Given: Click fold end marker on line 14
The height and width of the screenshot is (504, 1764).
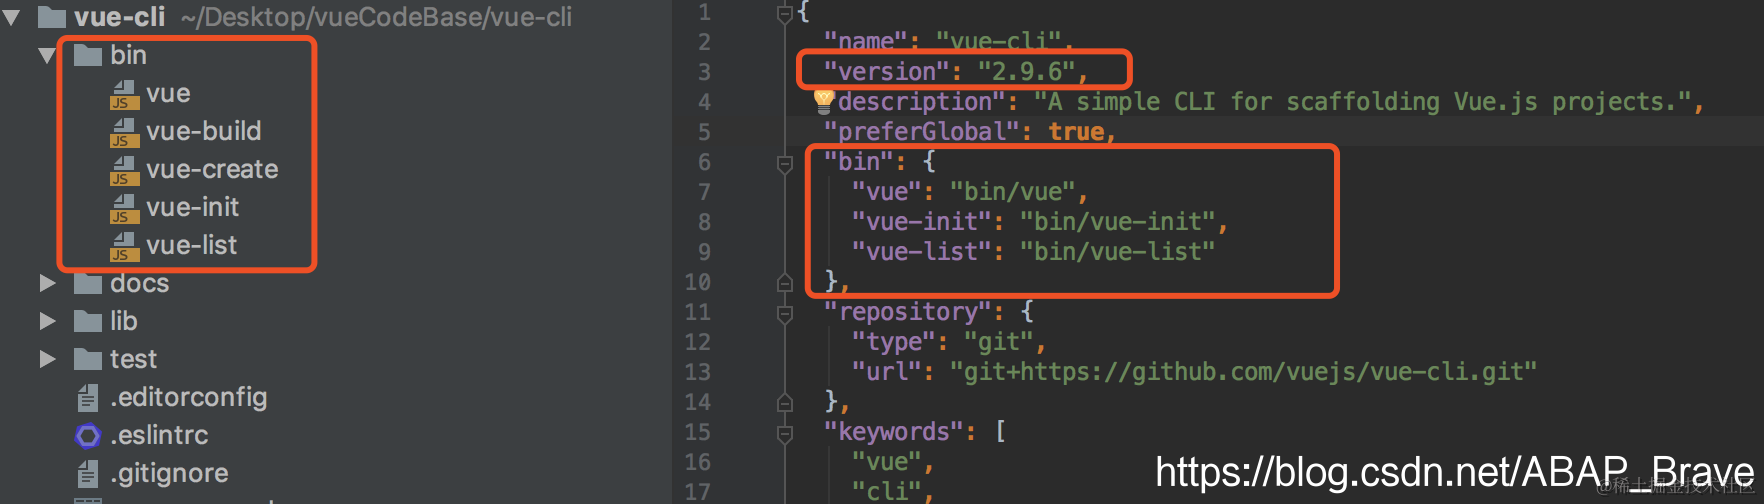Looking at the screenshot, I should [785, 403].
